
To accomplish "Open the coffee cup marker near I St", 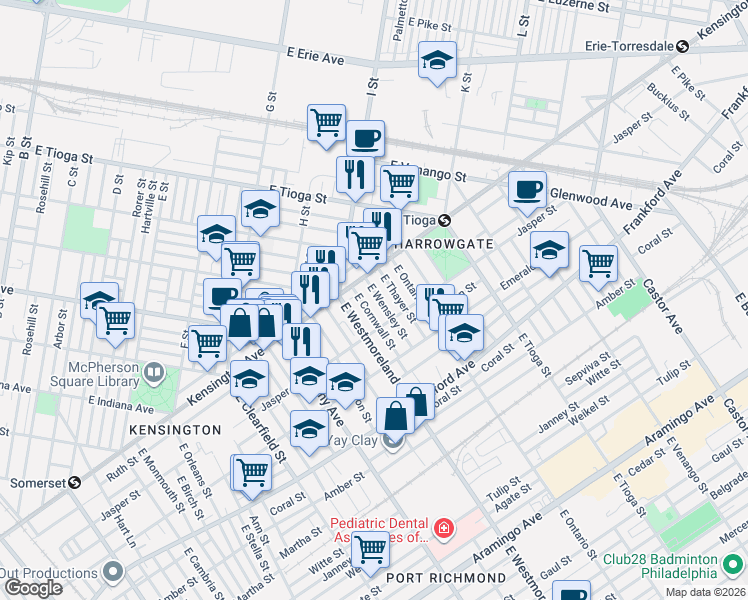I will [x=365, y=138].
